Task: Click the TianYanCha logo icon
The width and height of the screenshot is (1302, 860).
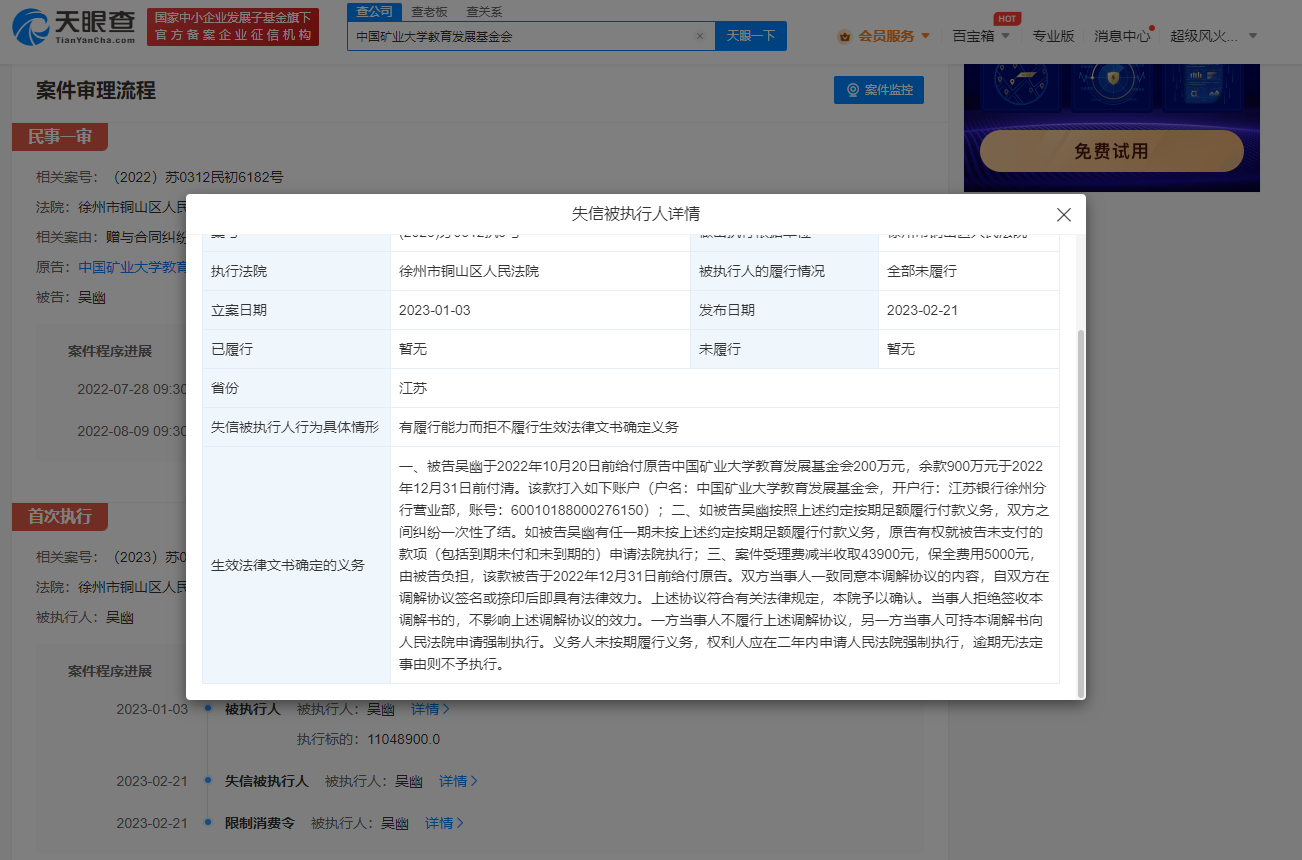Action: (31, 27)
